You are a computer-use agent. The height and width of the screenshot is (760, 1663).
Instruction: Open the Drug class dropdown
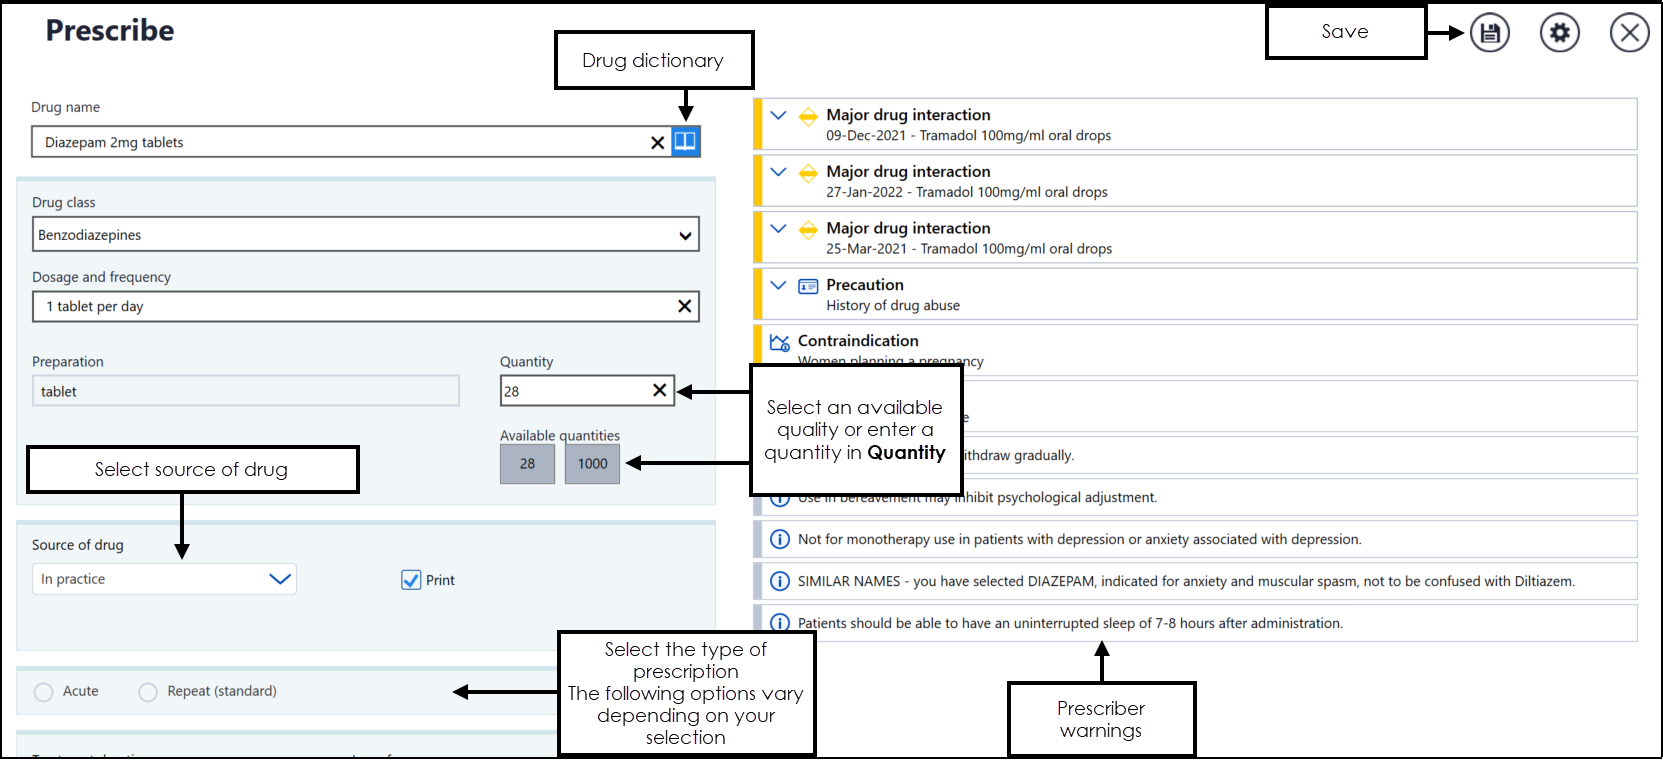click(x=685, y=236)
